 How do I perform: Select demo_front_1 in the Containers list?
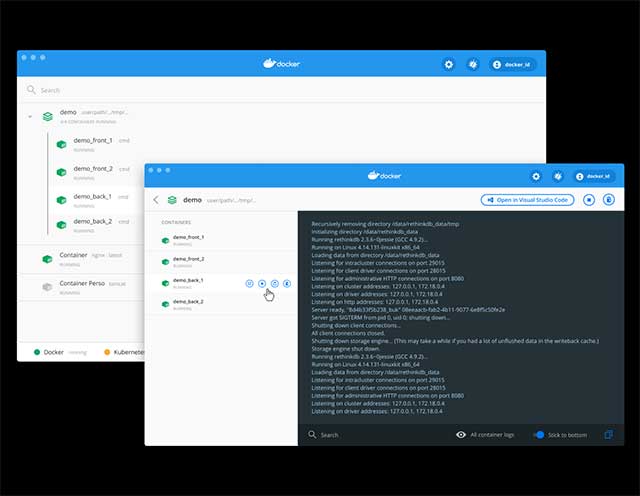click(222, 240)
